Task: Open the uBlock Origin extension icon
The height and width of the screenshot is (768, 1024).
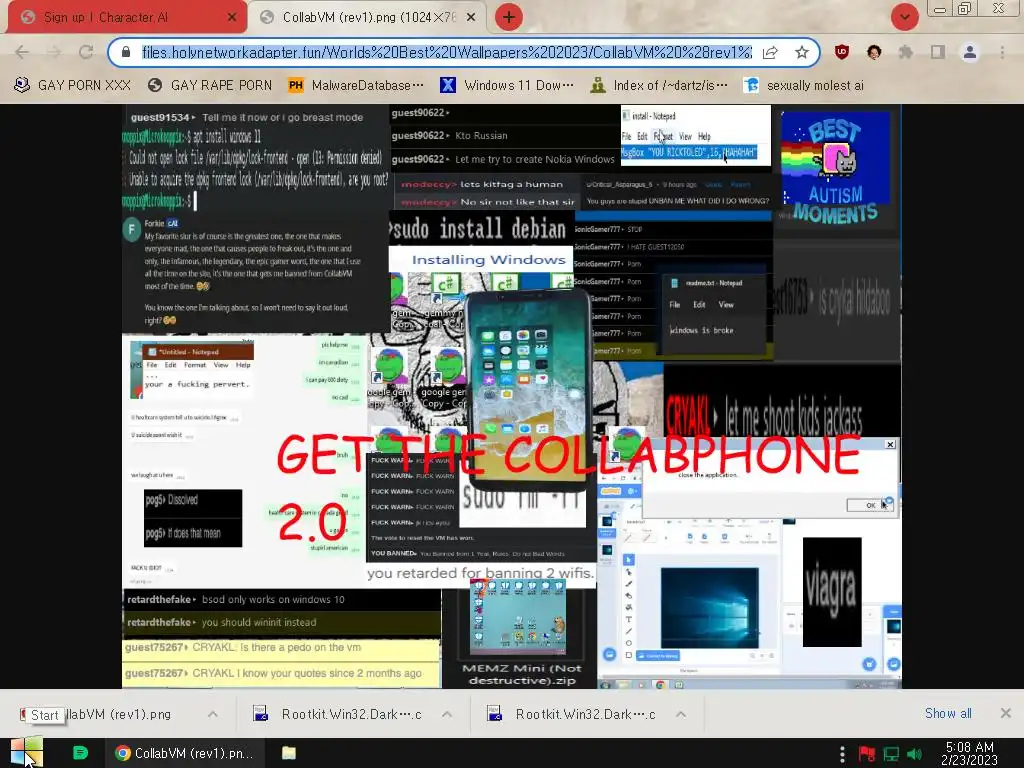Action: tap(842, 52)
